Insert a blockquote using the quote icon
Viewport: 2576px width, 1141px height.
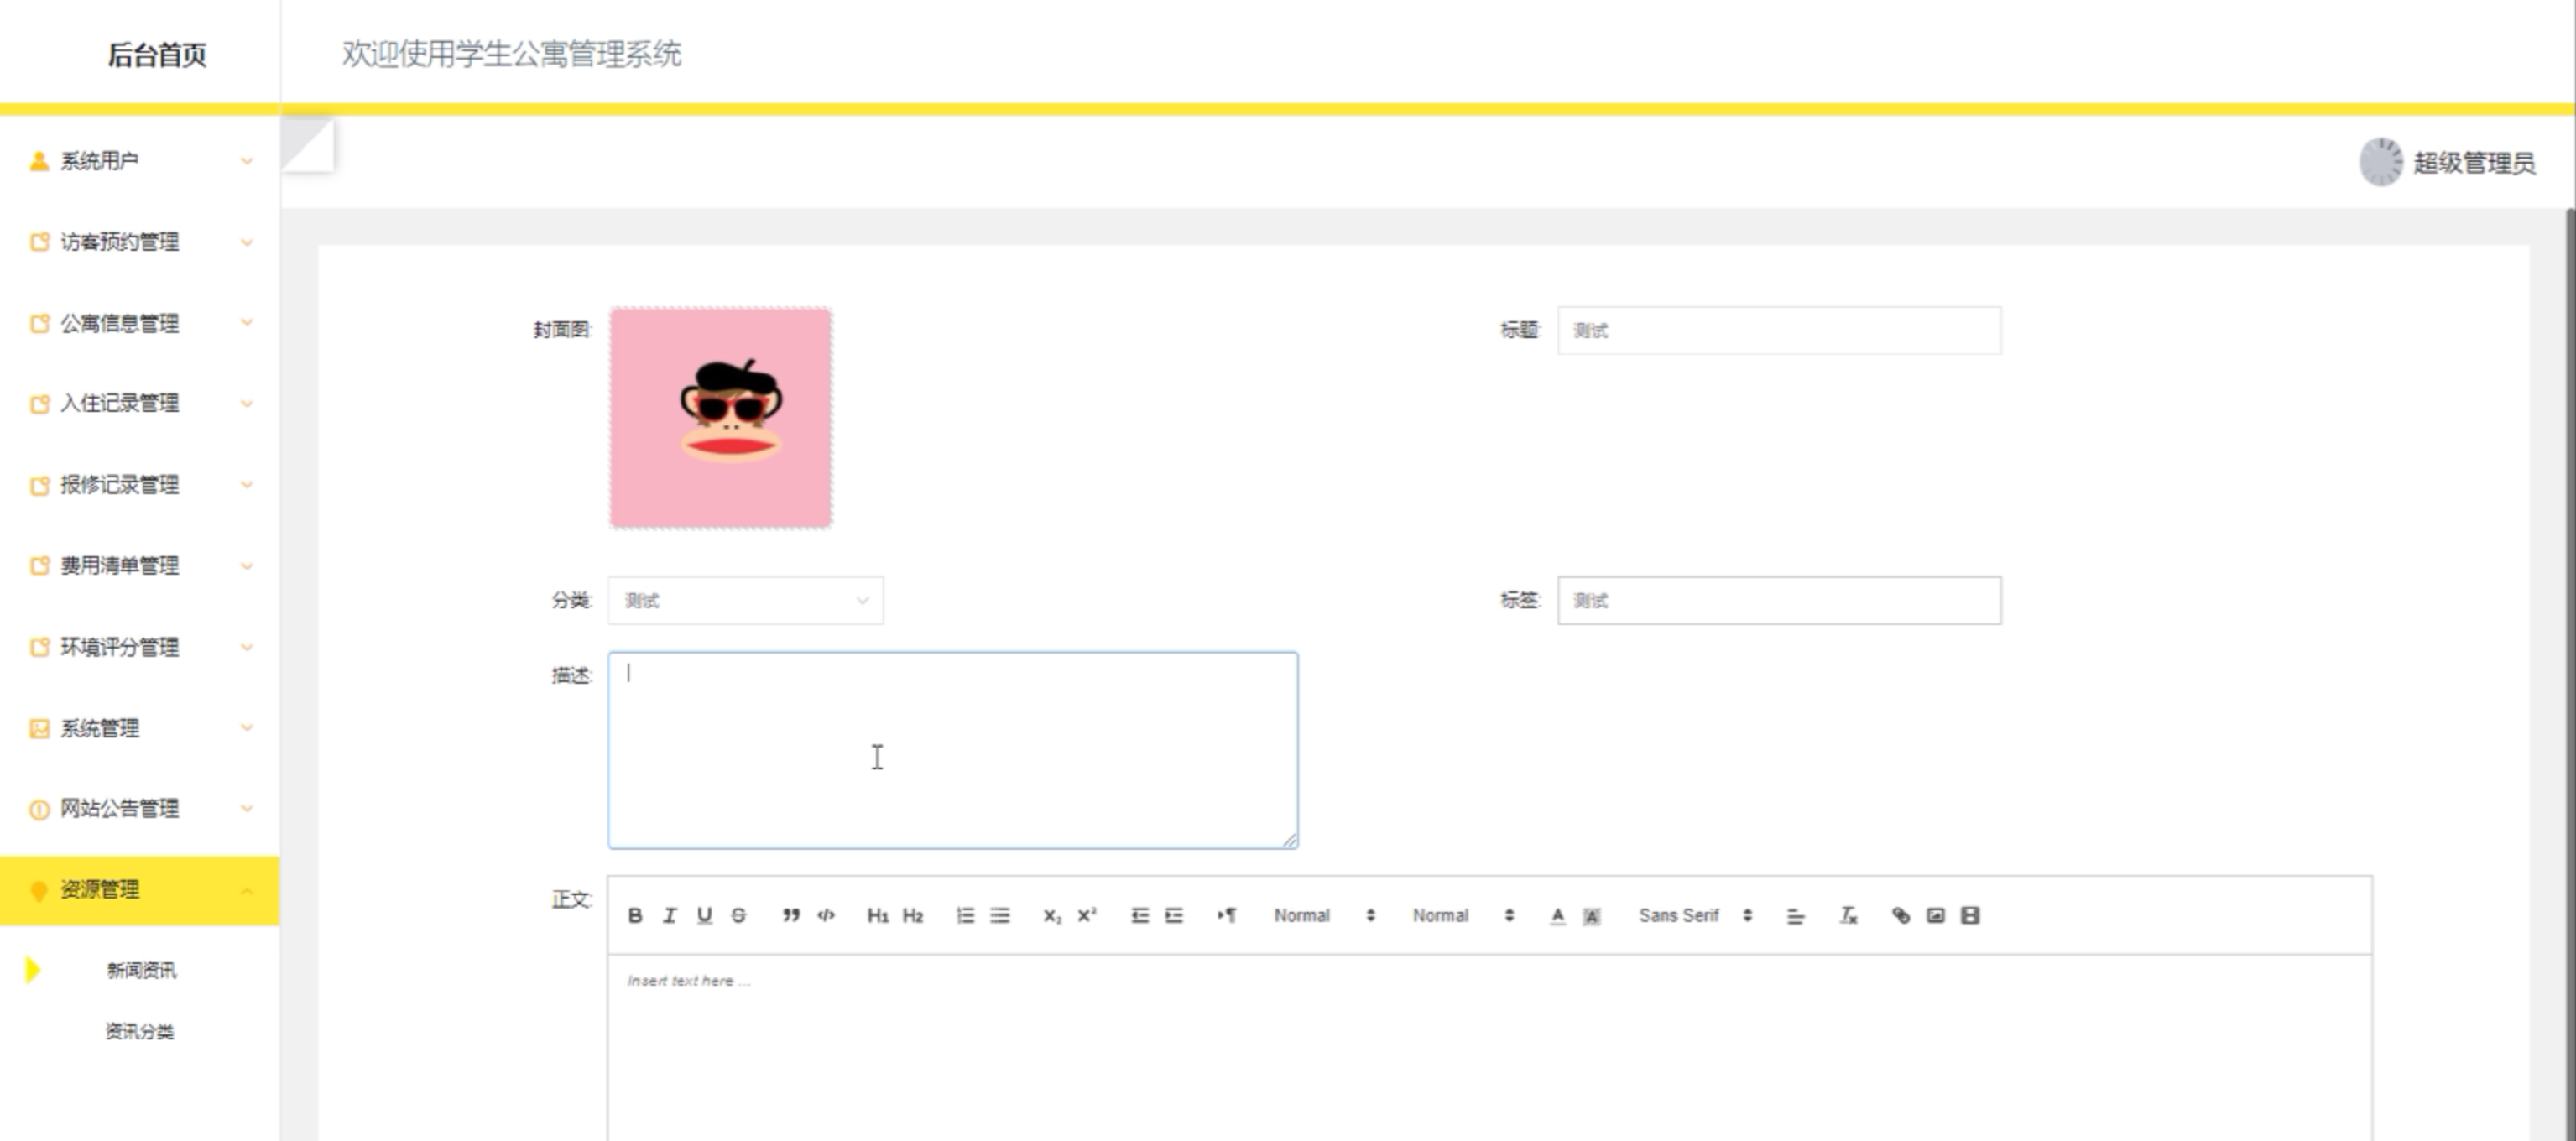pyautogui.click(x=791, y=915)
